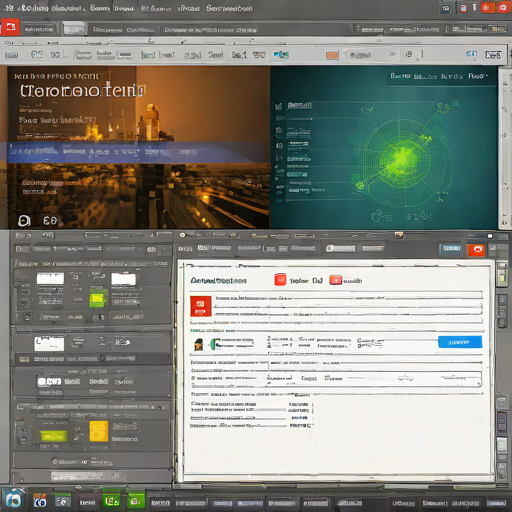512x512 pixels.
Task: Select the white thumbnail in the upper gray panel
Action: coord(50,278)
